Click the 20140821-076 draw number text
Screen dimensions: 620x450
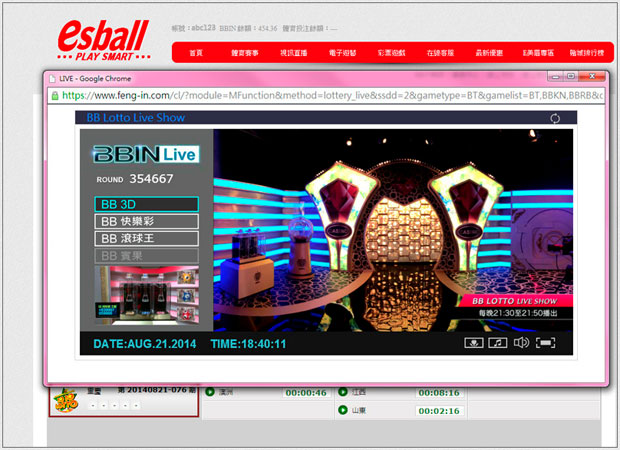point(157,389)
